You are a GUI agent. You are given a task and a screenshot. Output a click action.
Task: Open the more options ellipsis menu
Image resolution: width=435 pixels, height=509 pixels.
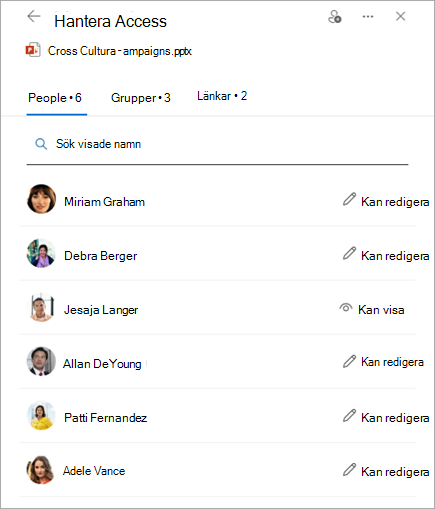(368, 16)
